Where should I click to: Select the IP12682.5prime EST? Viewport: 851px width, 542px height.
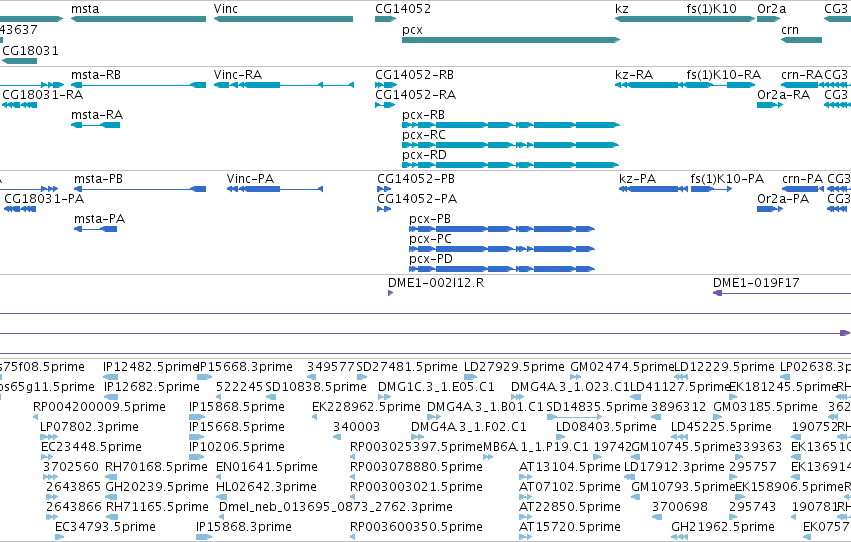click(111, 397)
